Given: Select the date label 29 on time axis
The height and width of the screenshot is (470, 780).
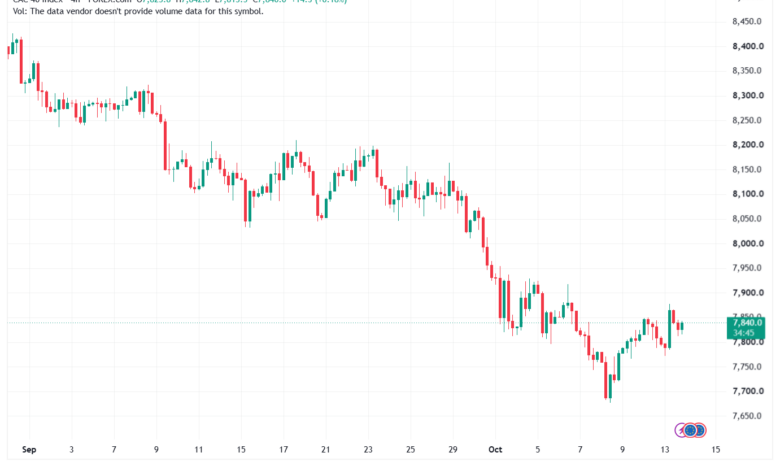Looking at the screenshot, I should (452, 450).
